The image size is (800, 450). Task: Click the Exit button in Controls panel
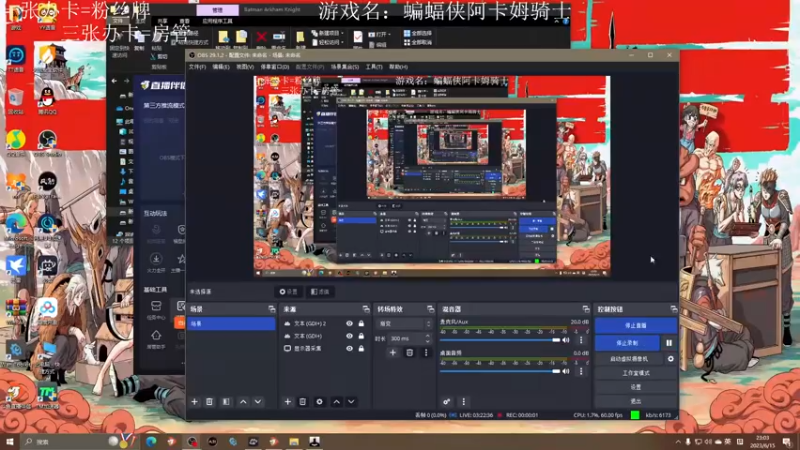tap(636, 401)
